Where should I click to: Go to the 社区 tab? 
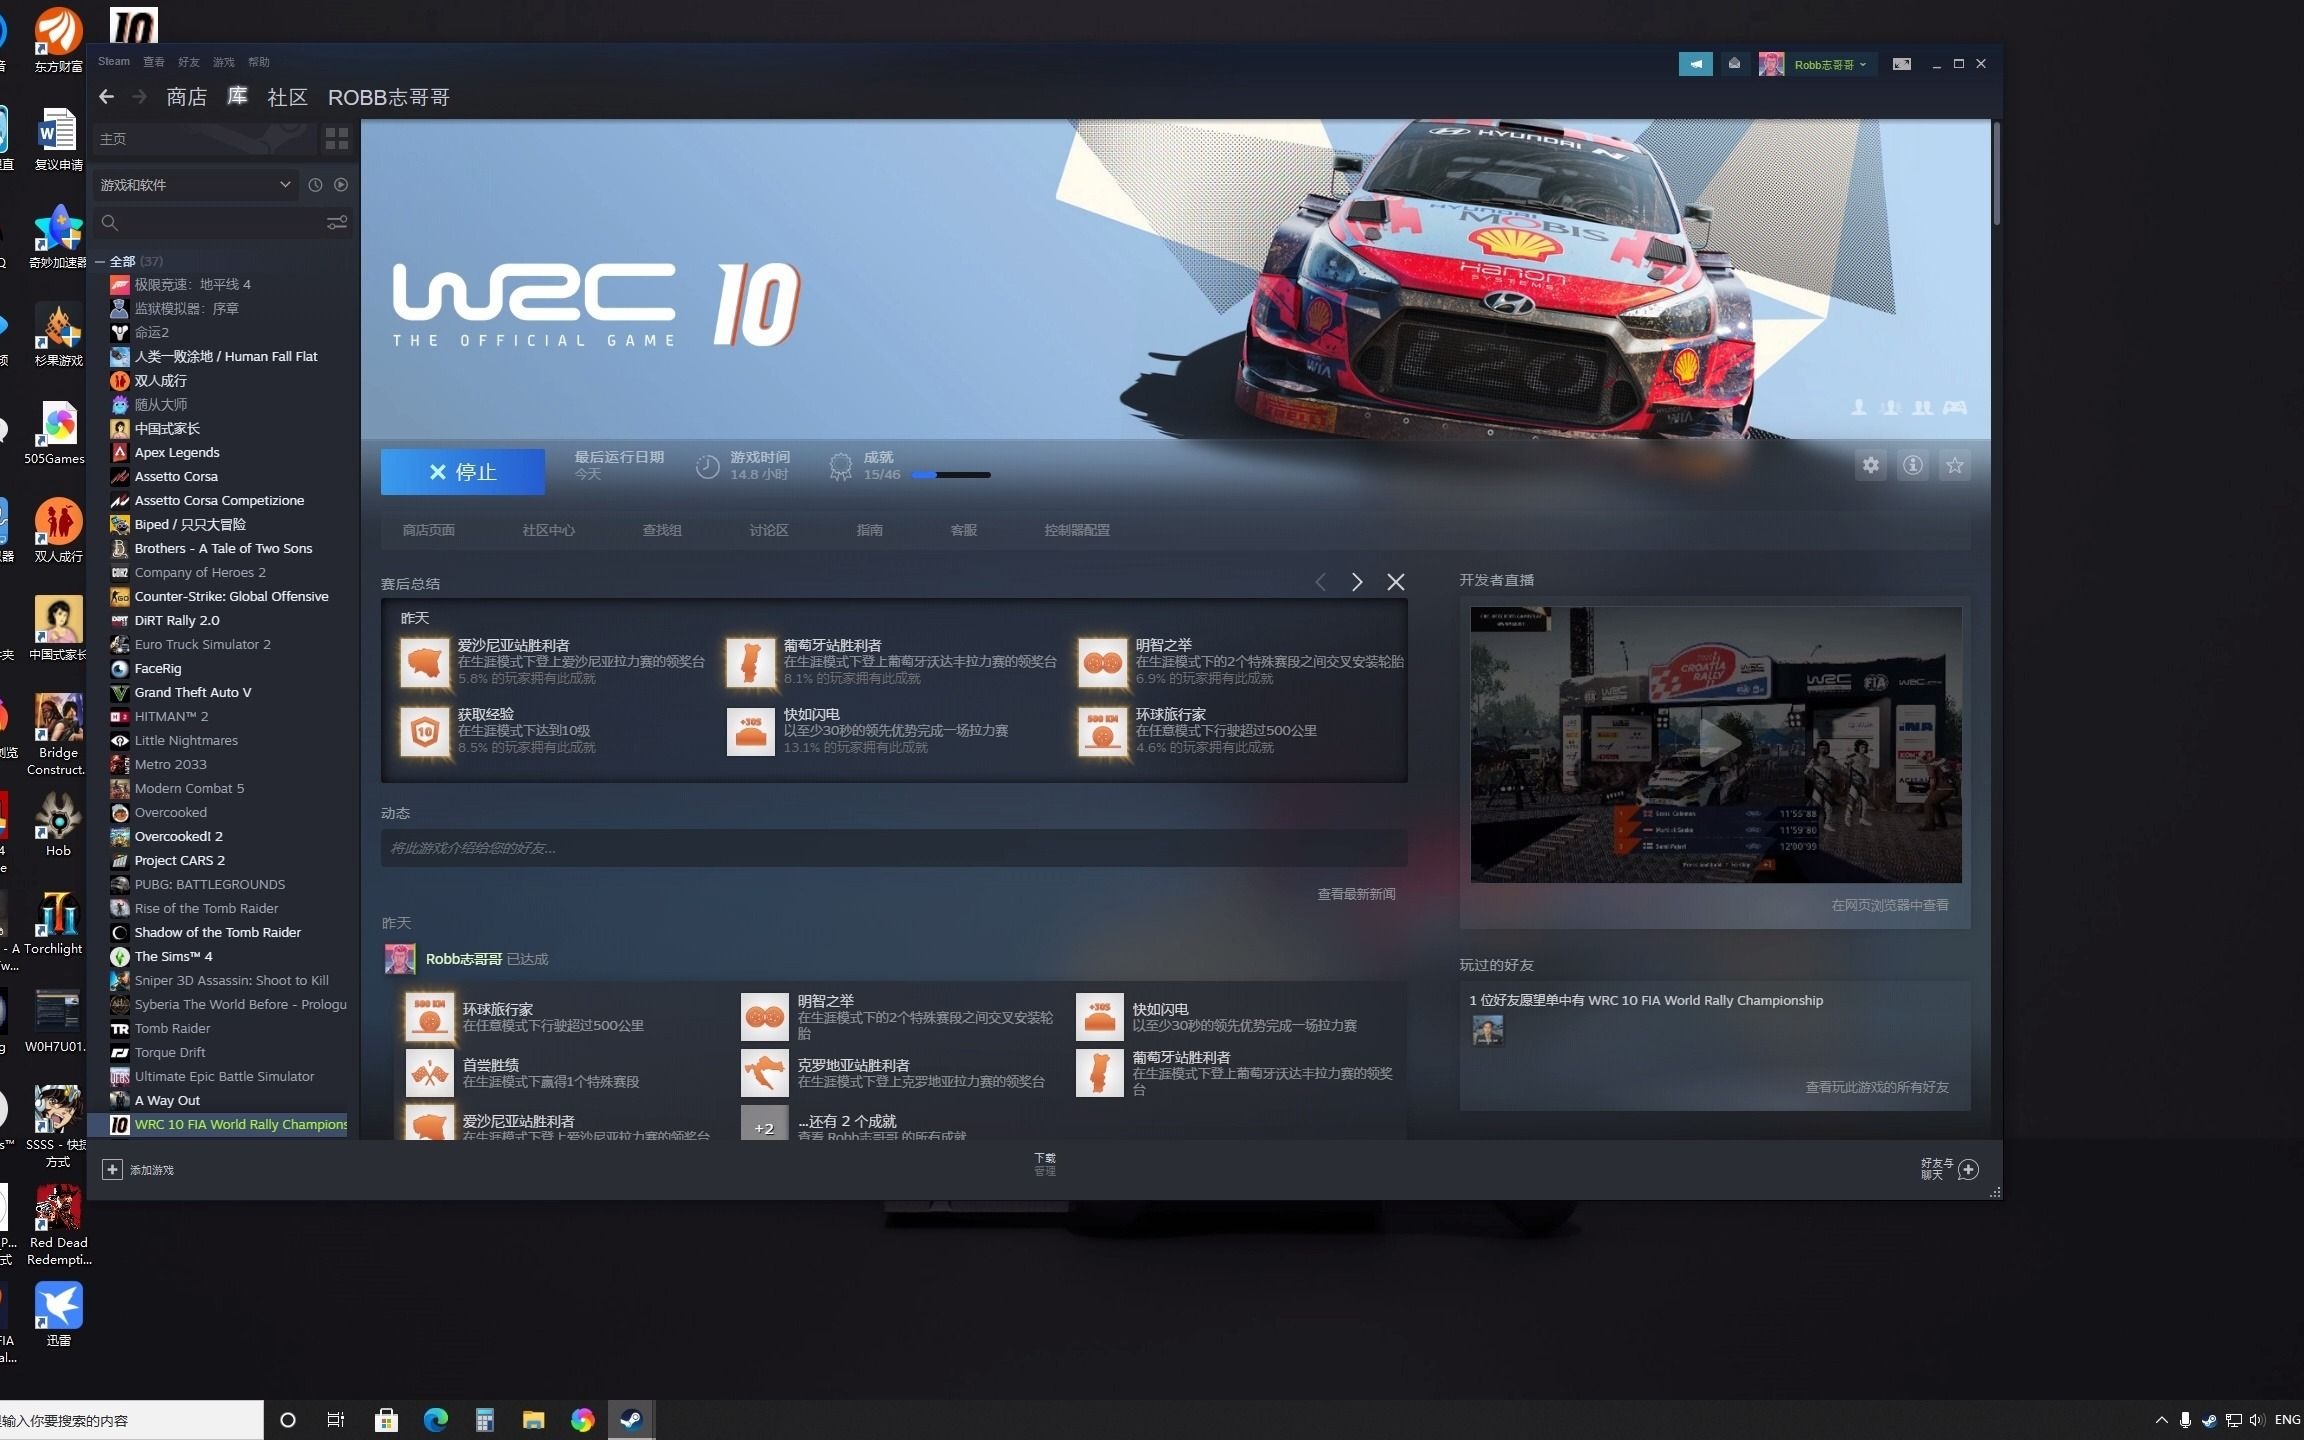(x=287, y=97)
